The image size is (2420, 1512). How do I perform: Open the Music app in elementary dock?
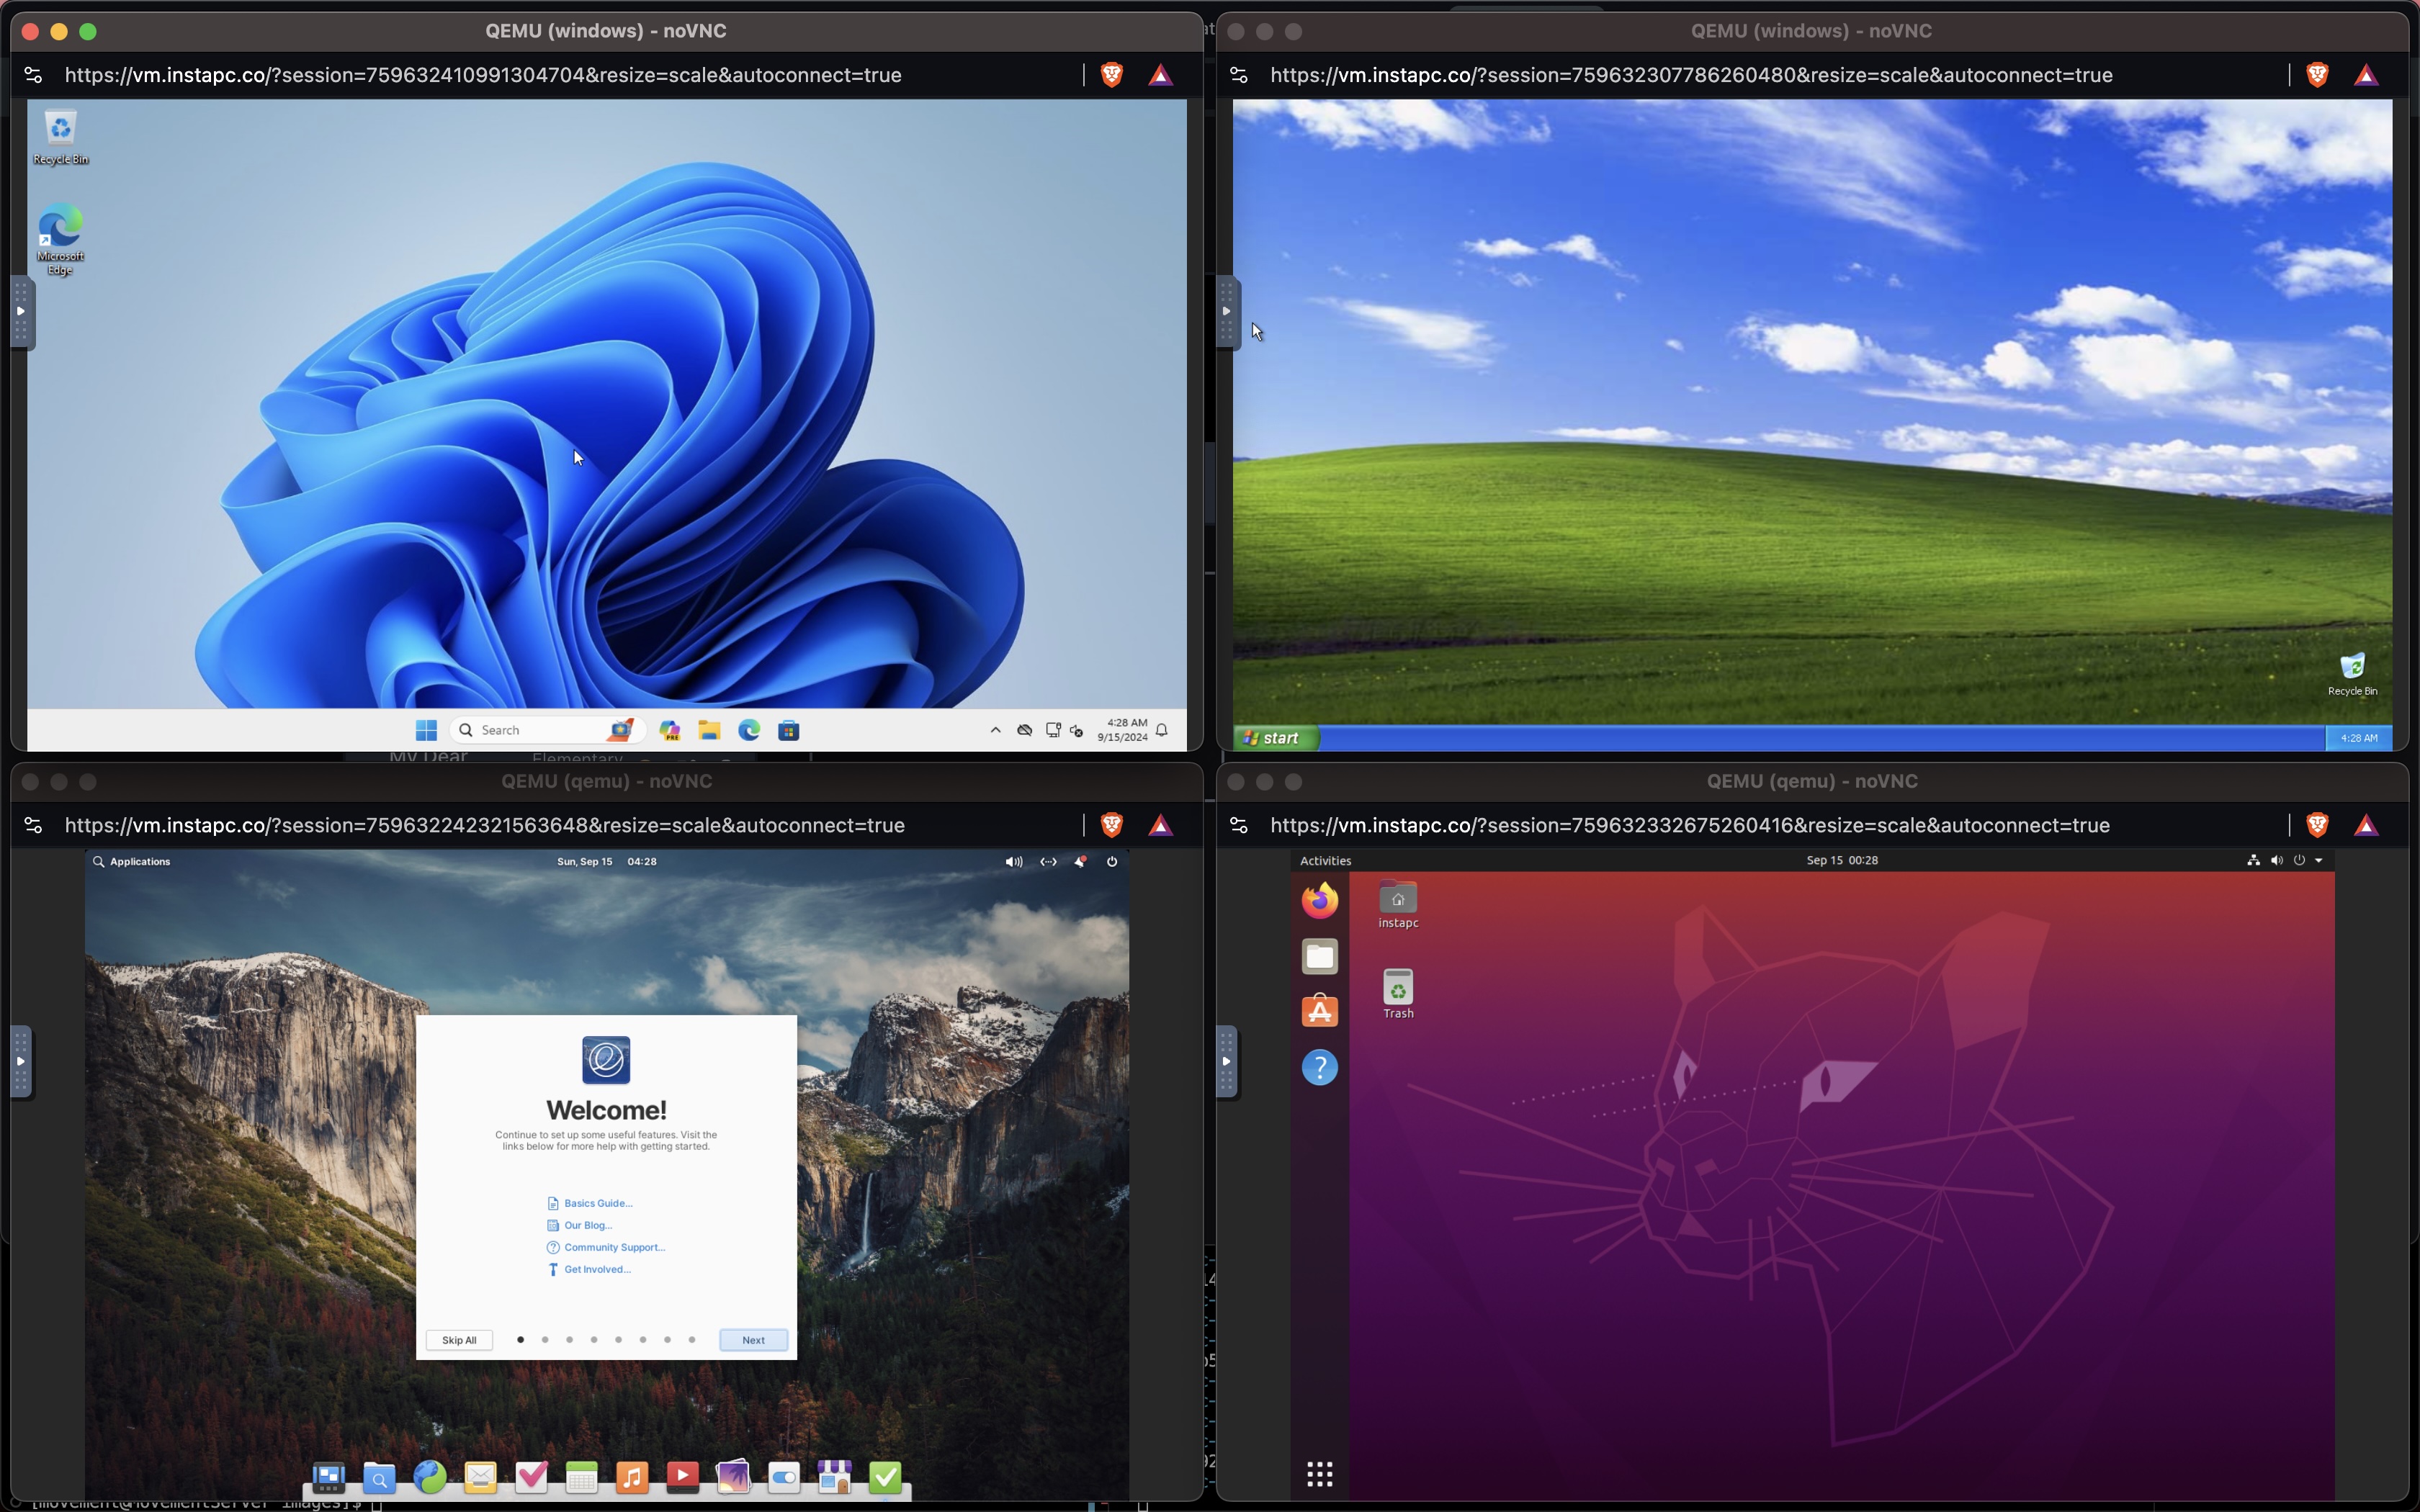click(x=632, y=1476)
